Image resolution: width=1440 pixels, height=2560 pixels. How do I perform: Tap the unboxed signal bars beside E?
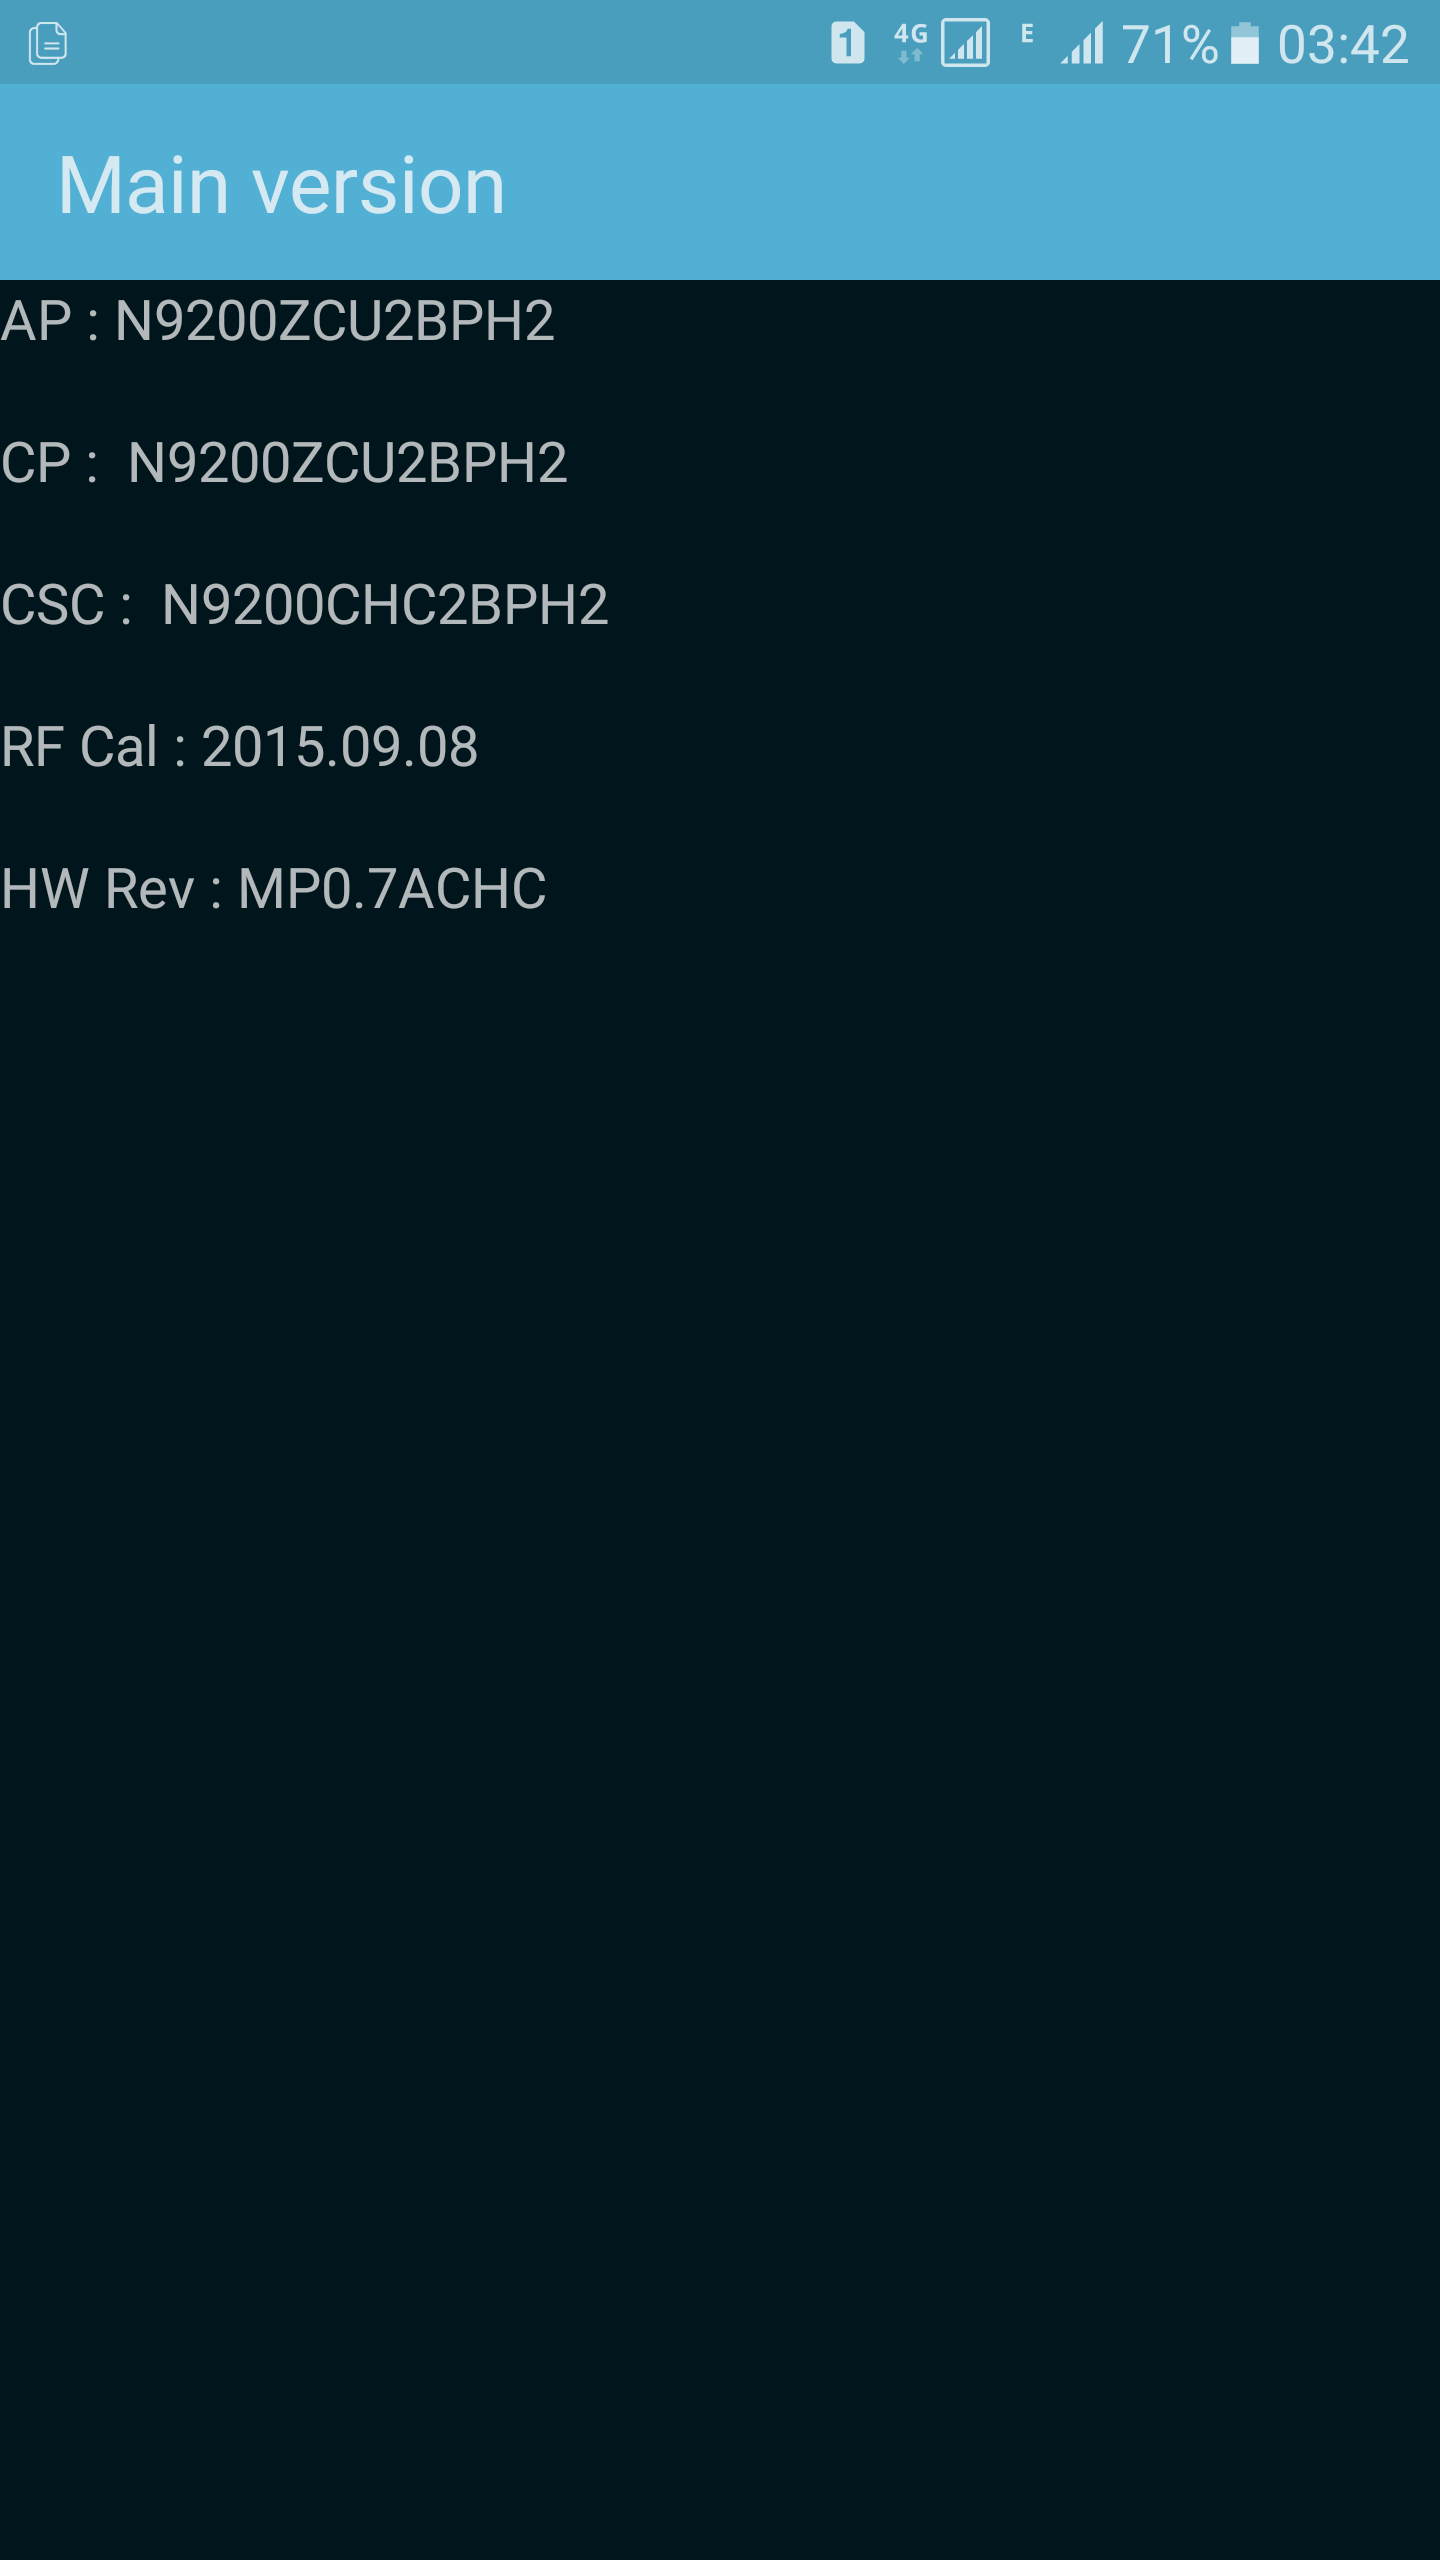pyautogui.click(x=1083, y=44)
